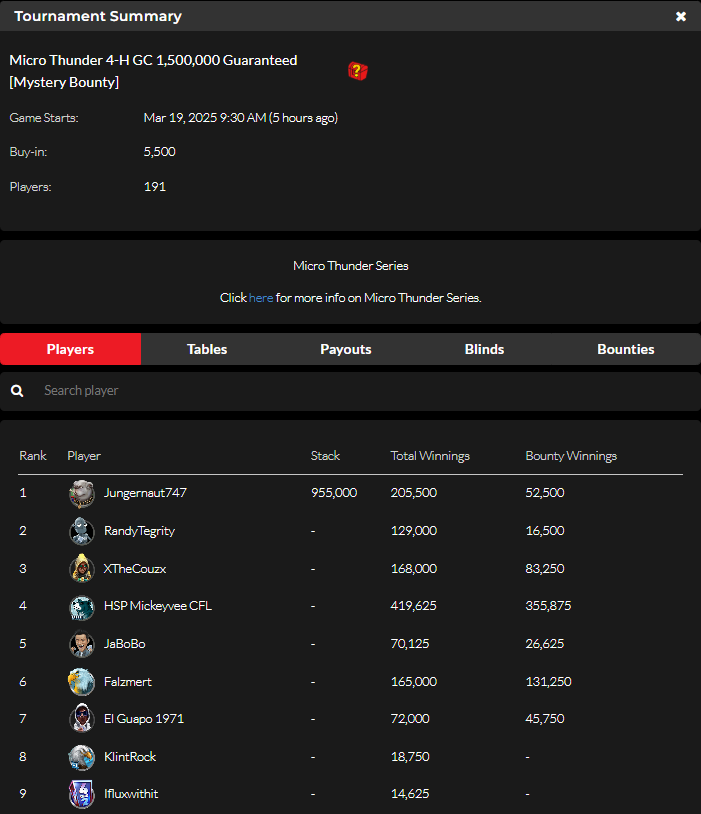Screen dimensions: 701x814
Task: Select player name JaBoBo
Action: click(x=125, y=644)
